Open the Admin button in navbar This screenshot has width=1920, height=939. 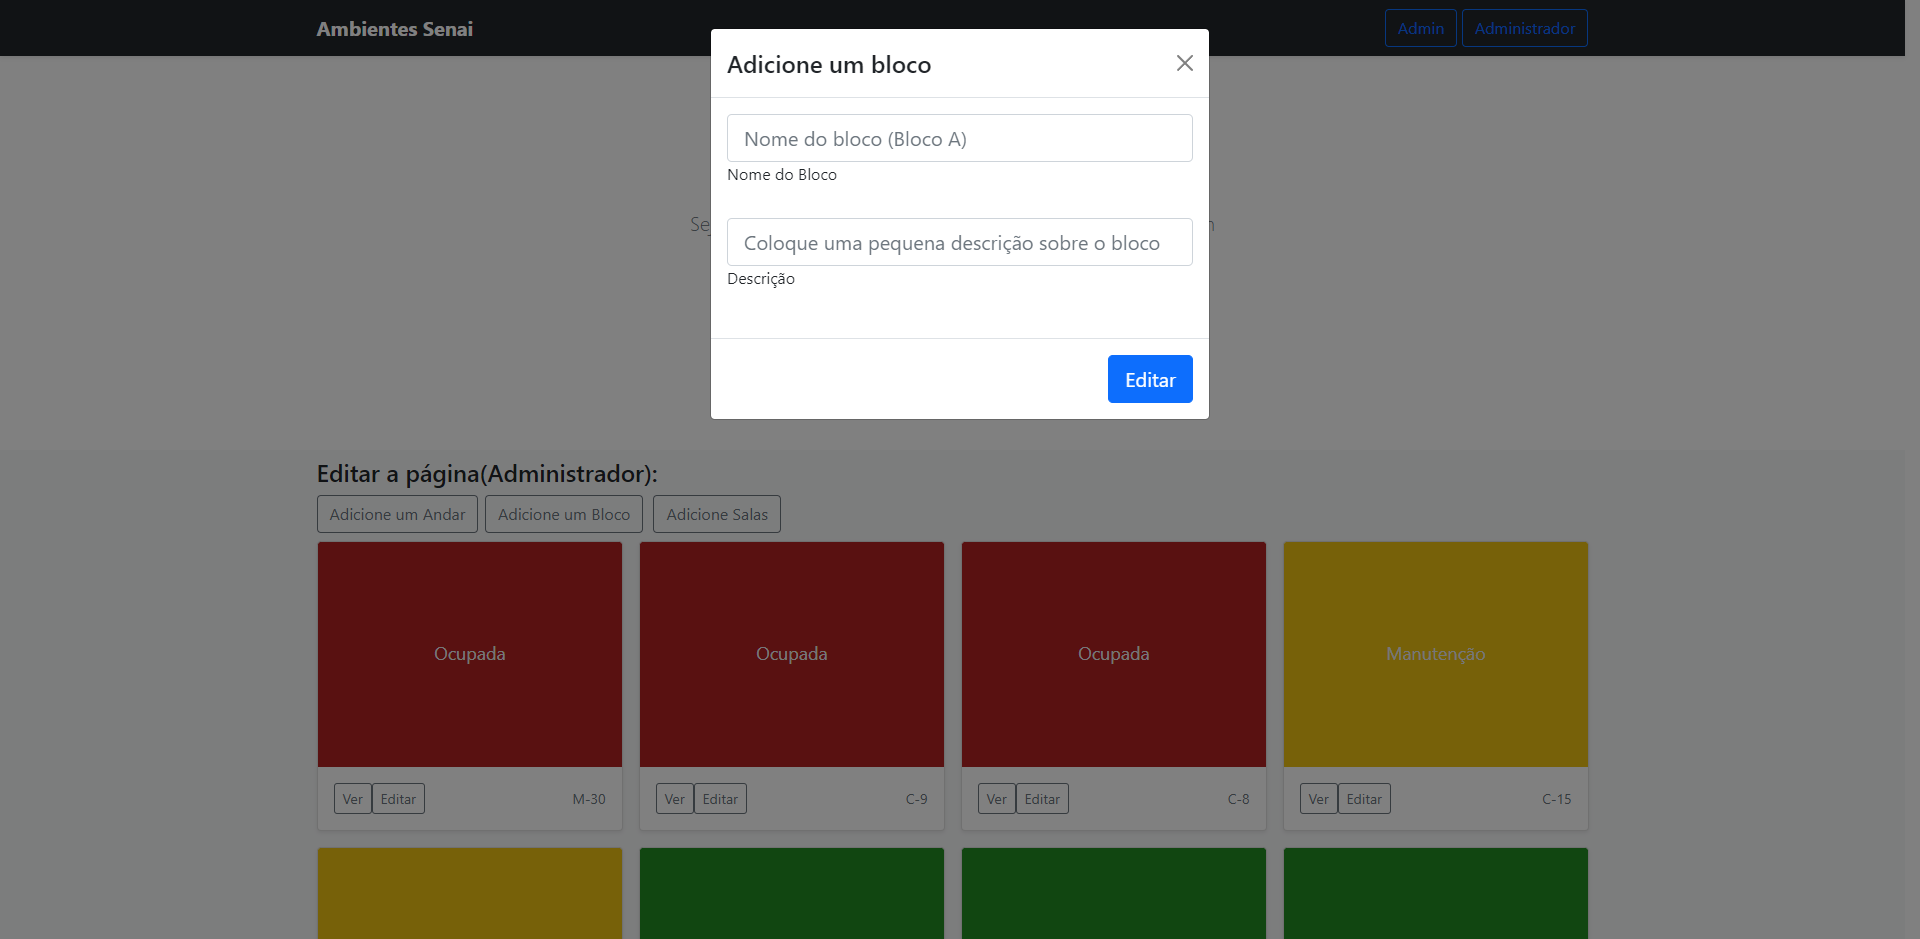click(x=1420, y=28)
